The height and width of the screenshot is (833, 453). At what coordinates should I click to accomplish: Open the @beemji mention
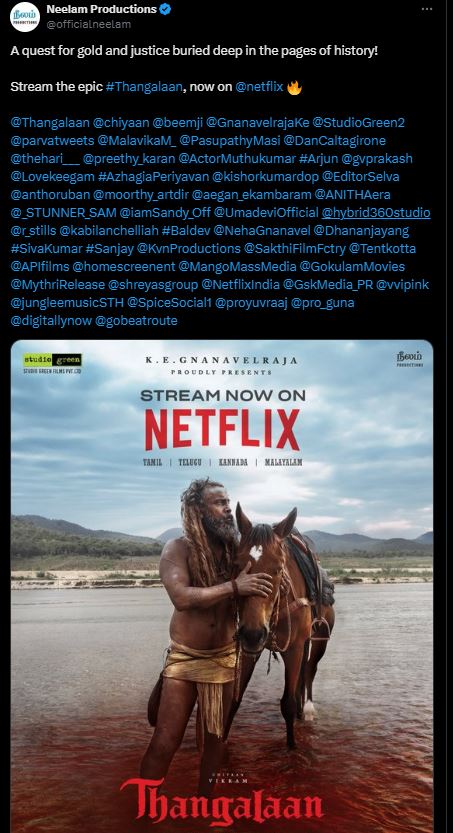[x=177, y=123]
